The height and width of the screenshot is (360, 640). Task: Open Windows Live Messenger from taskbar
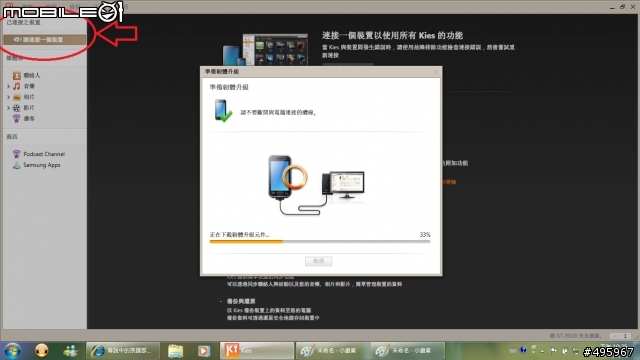(x=70, y=351)
